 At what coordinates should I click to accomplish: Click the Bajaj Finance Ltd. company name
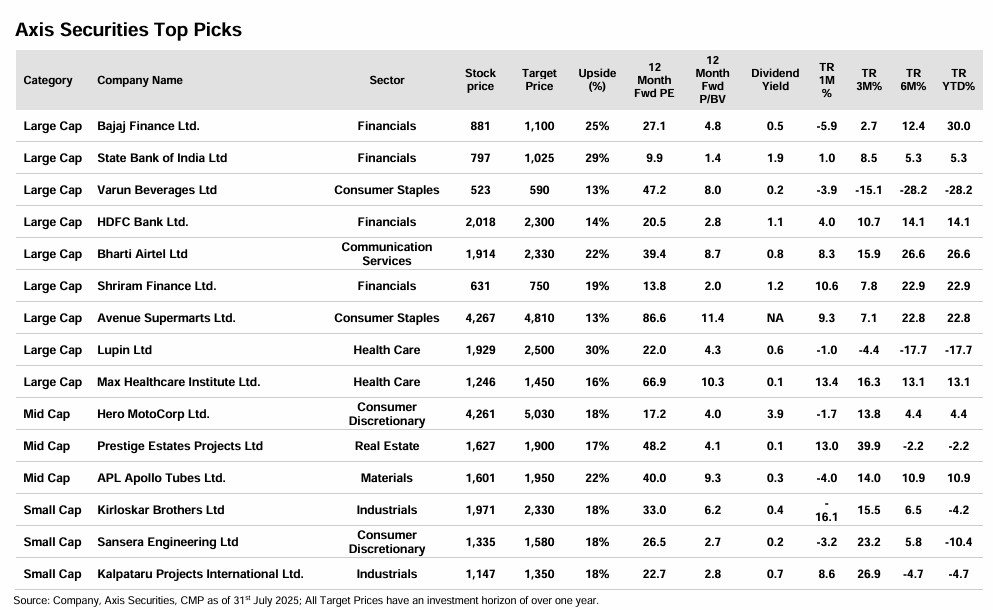pos(148,126)
